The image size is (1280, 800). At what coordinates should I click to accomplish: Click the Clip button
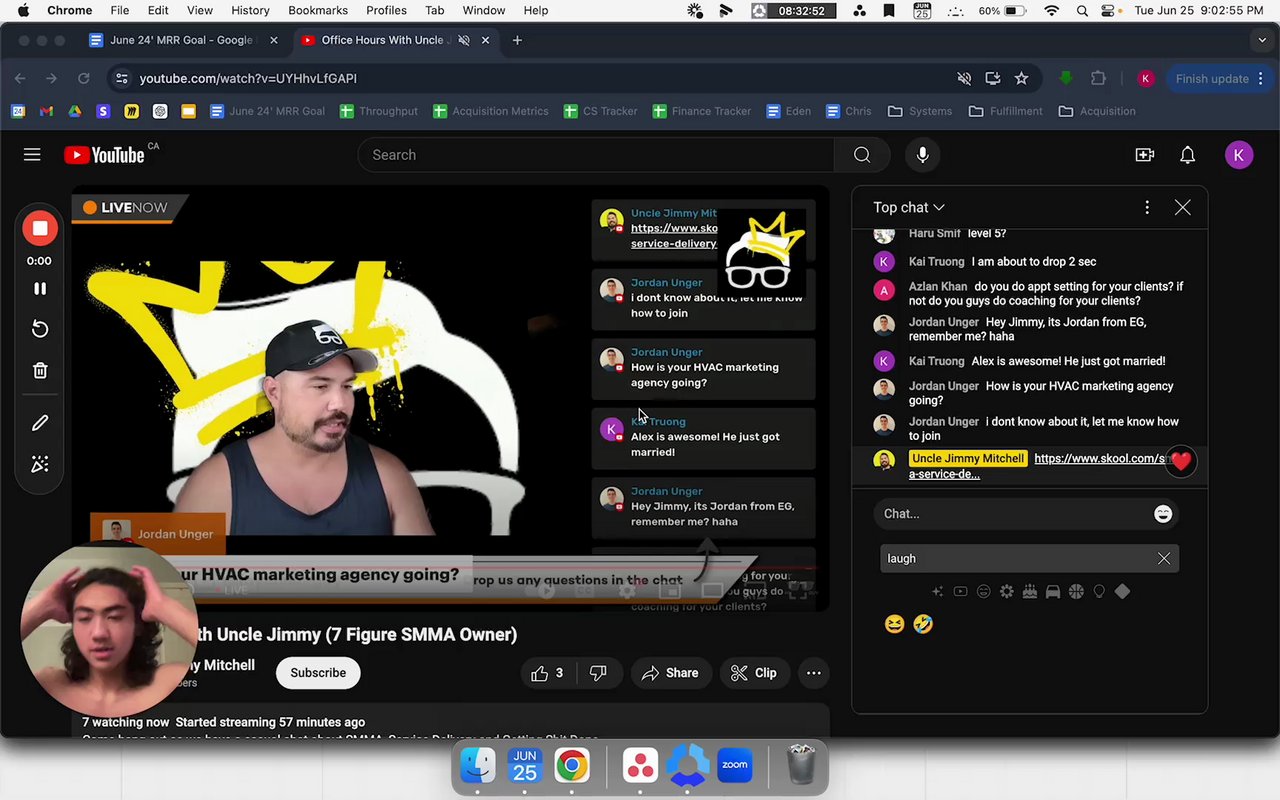pyautogui.click(x=754, y=673)
